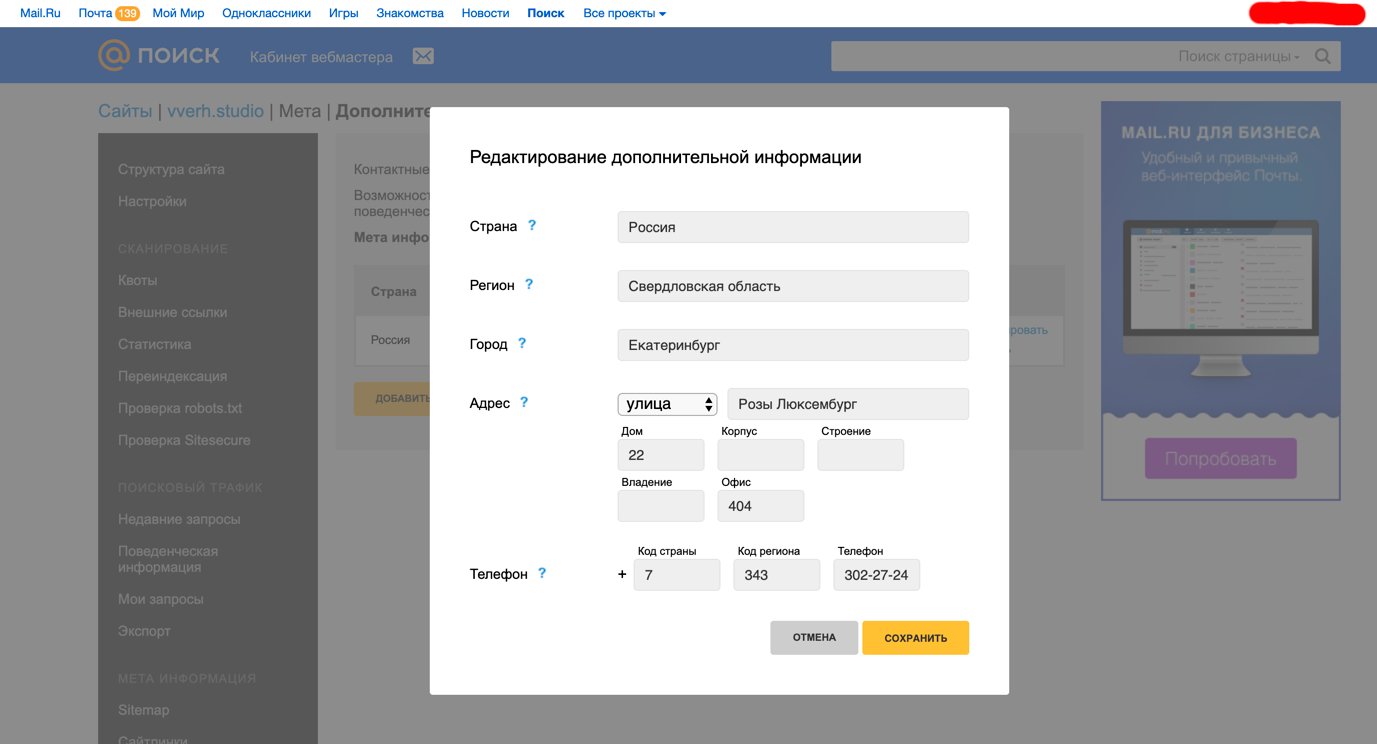
Task: Open Квоты in sidebar
Action: 137,280
